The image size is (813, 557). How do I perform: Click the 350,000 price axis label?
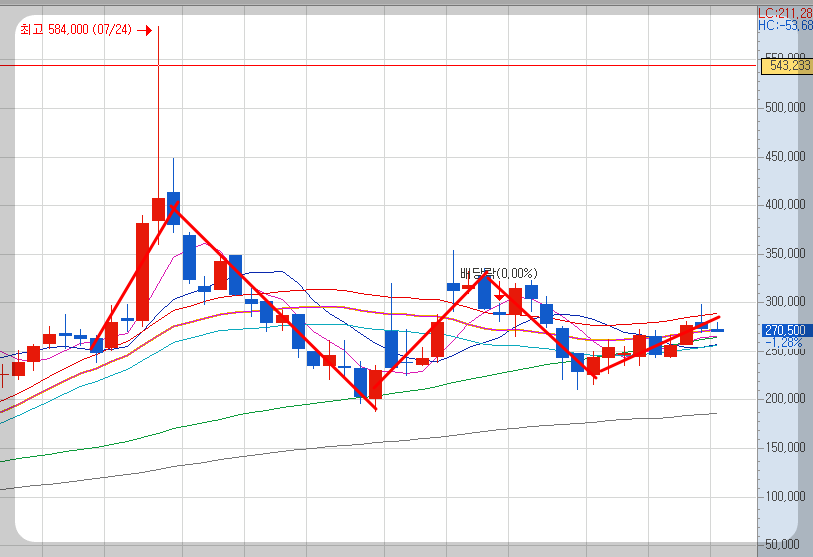pyautogui.click(x=785, y=253)
